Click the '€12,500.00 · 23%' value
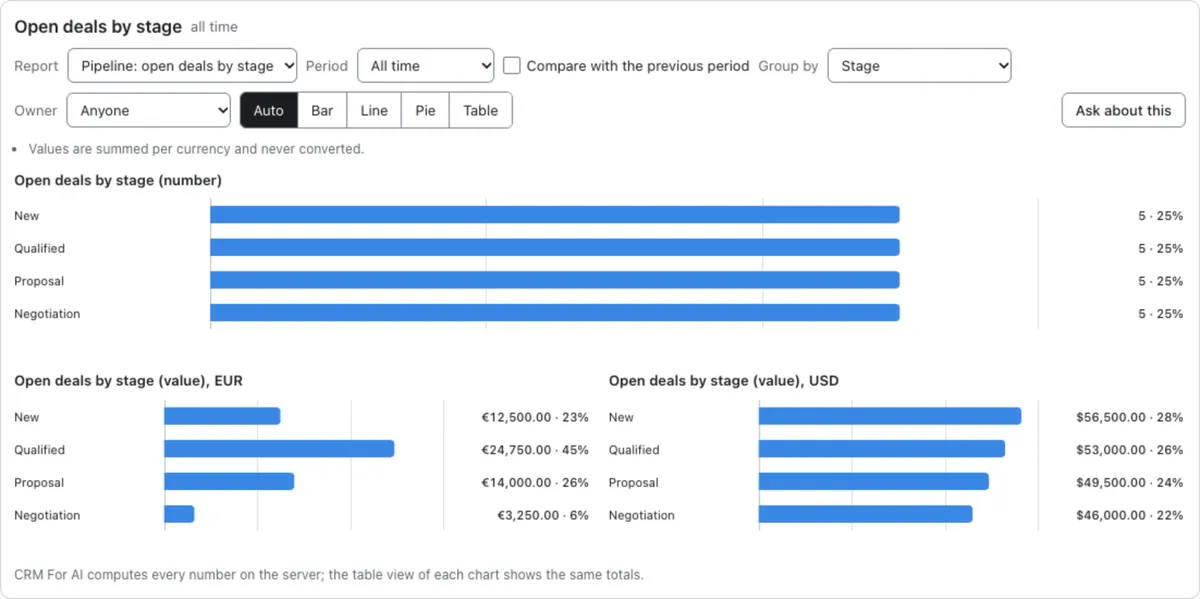This screenshot has width=1200, height=599. click(535, 417)
